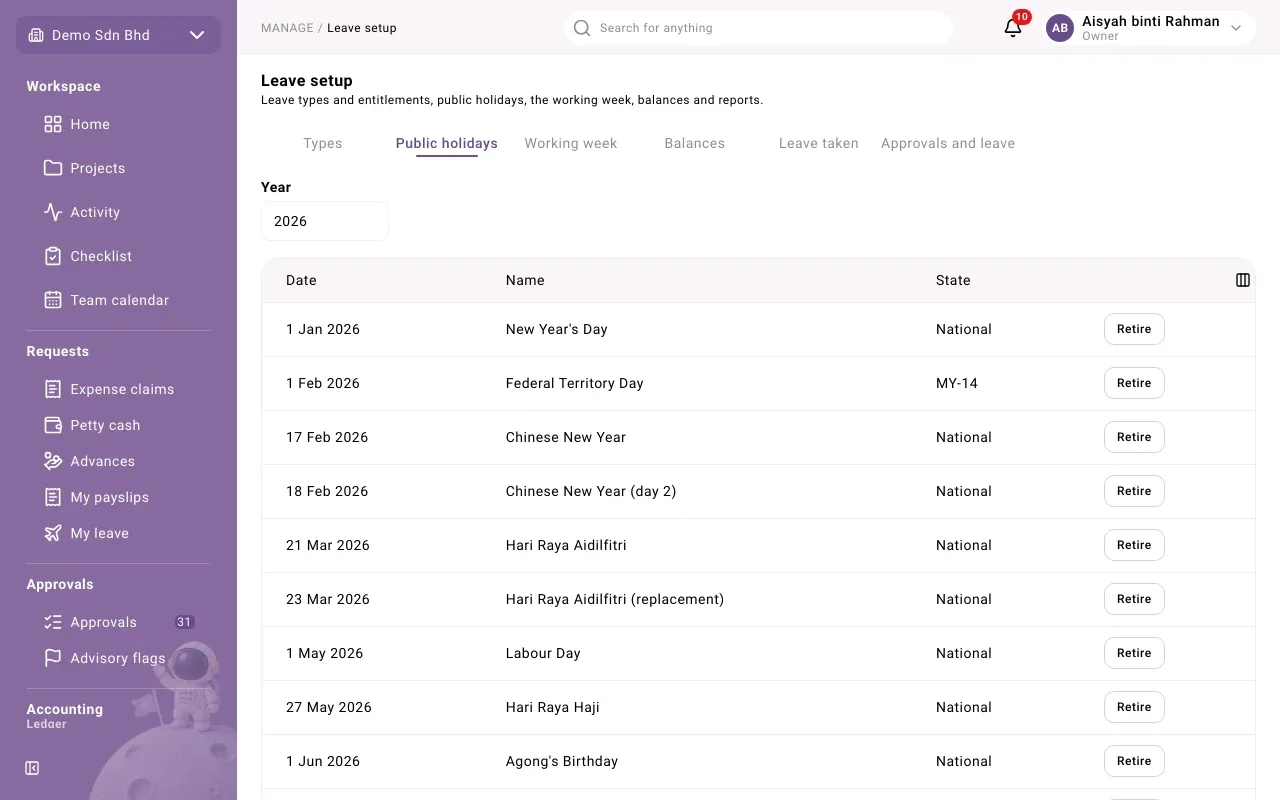Open the Year 2026 selector
Image resolution: width=1280 pixels, height=800 pixels.
[324, 221]
